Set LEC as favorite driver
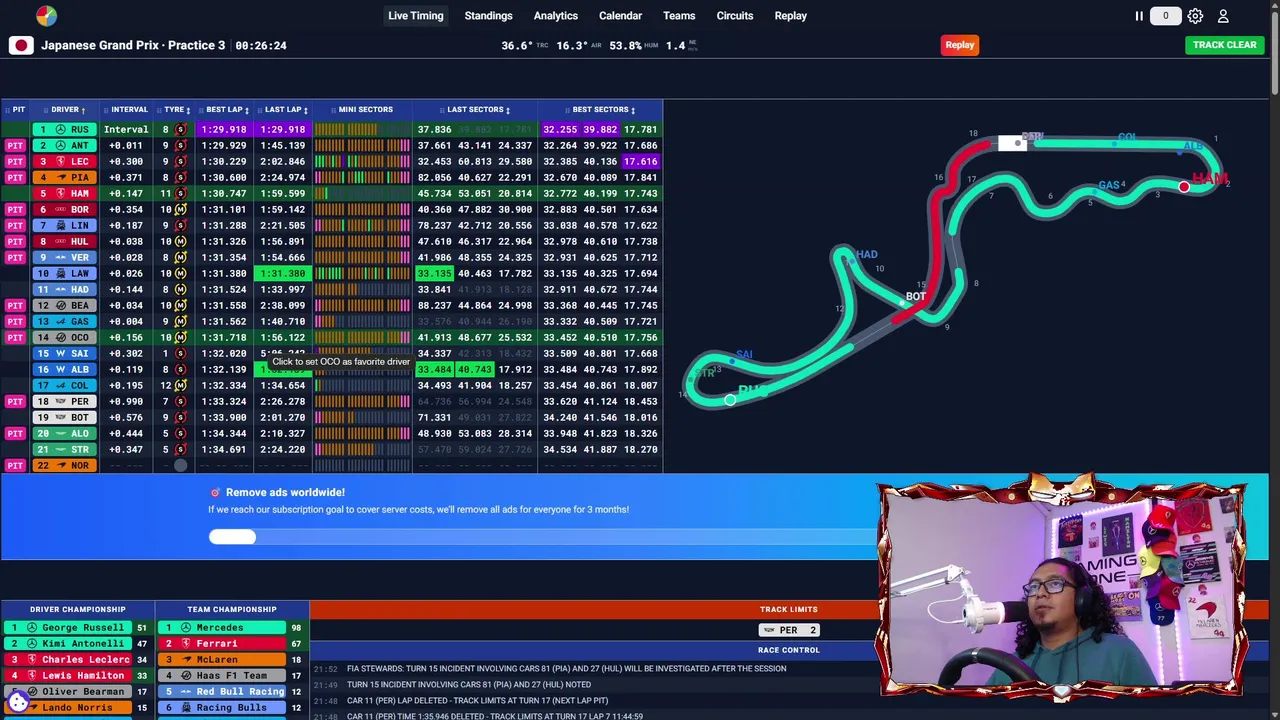Screen dimensions: 1280x720 tap(65, 161)
